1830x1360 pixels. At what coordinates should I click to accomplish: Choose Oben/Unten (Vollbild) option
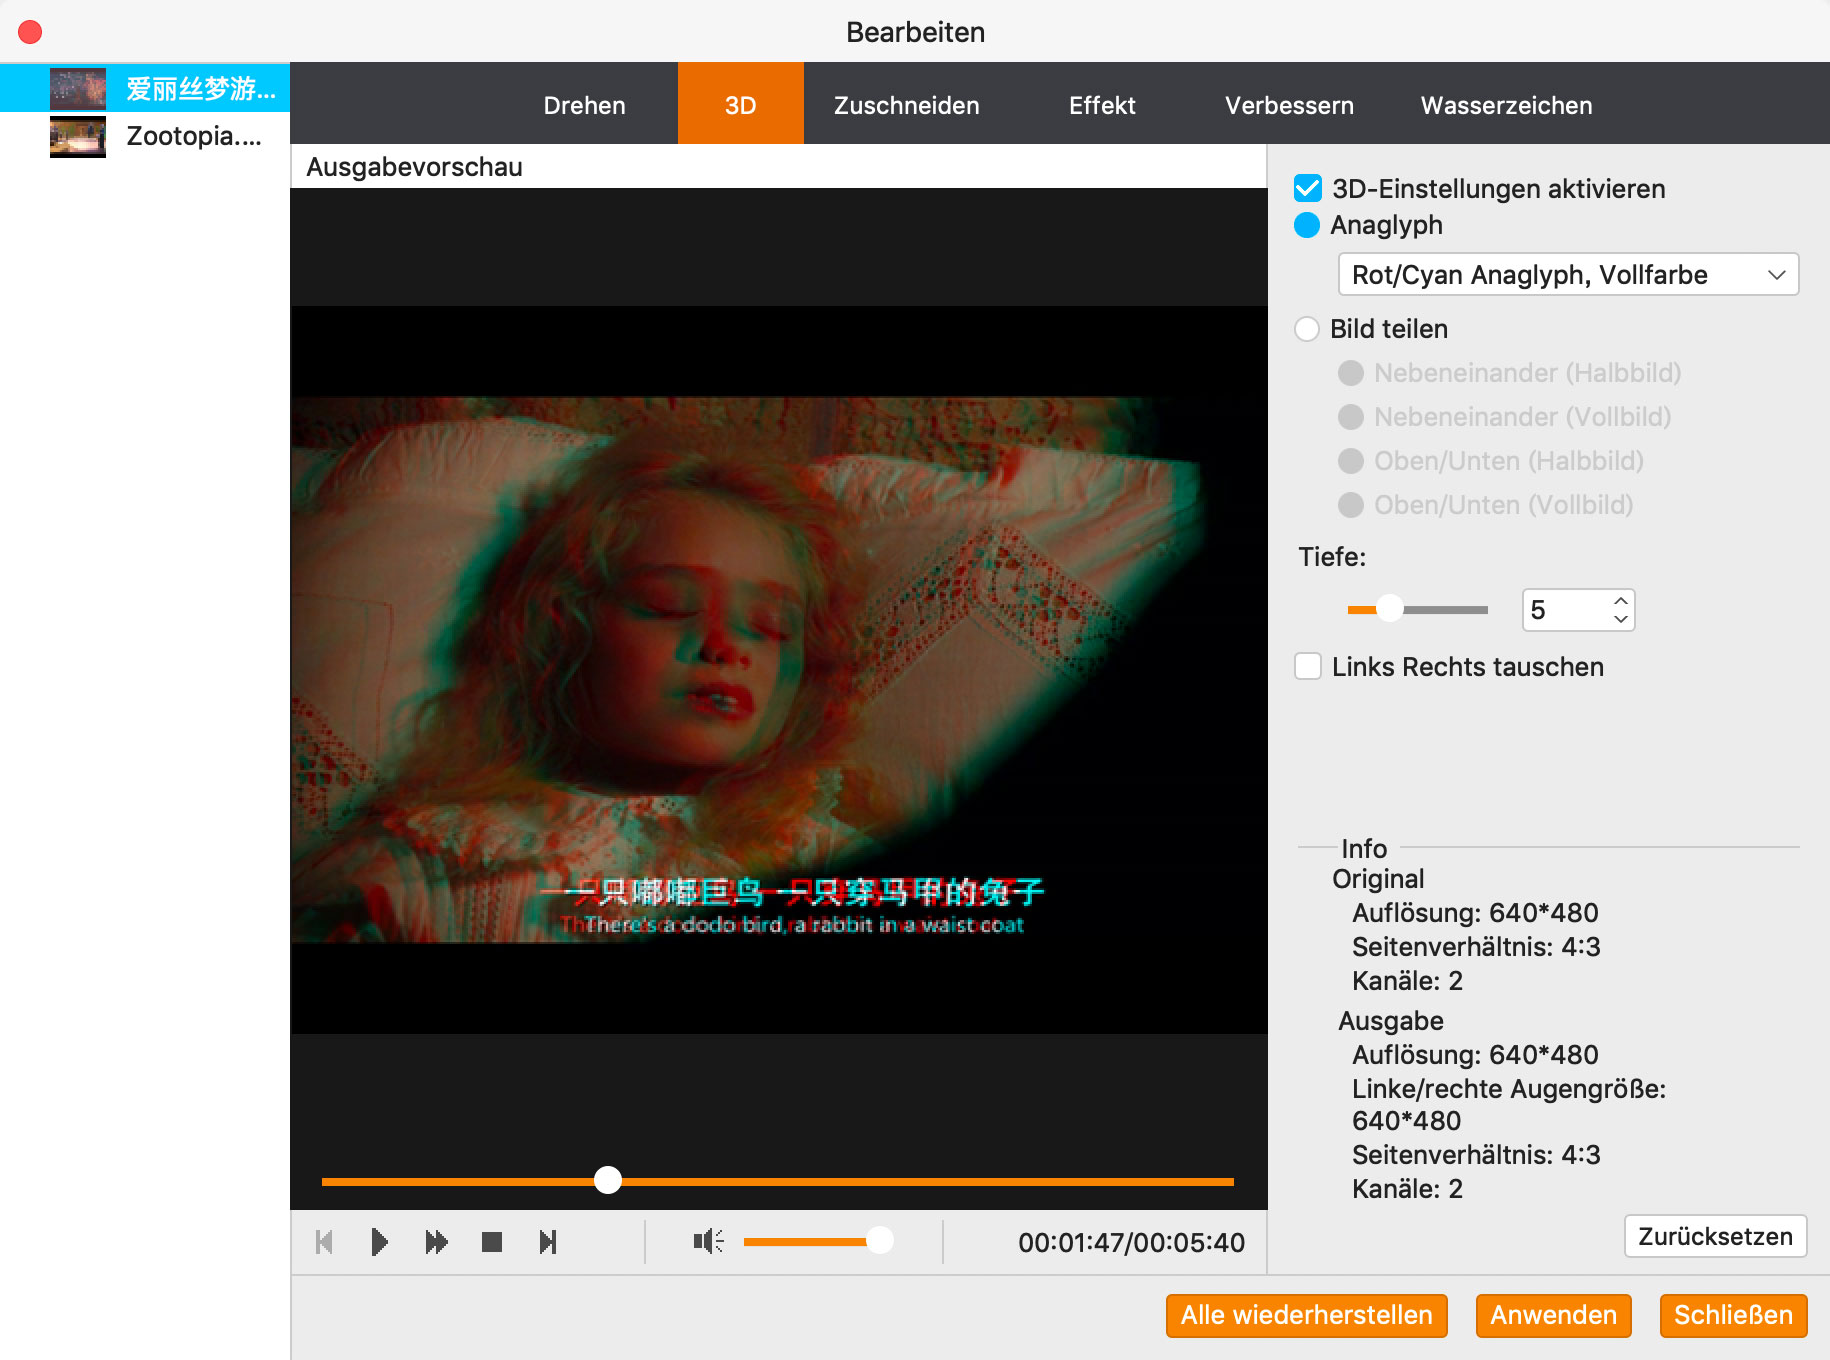(x=1351, y=505)
